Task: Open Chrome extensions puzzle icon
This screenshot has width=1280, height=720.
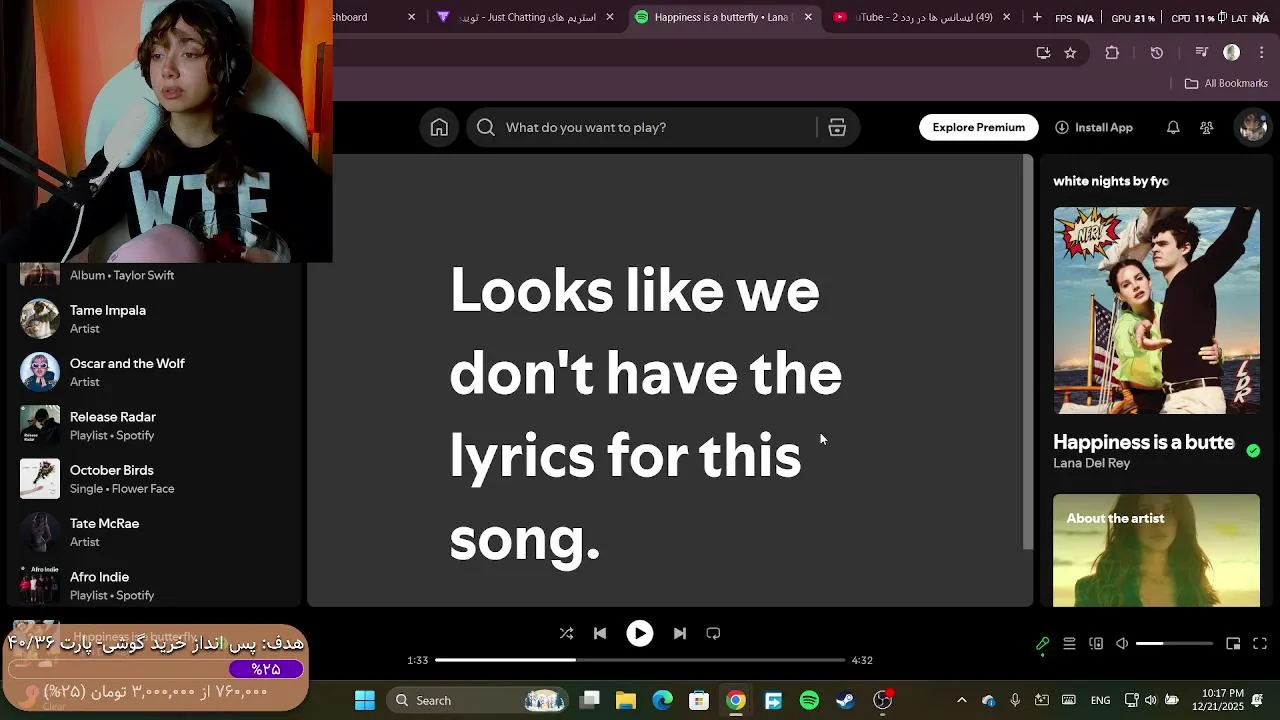Action: 1112,53
